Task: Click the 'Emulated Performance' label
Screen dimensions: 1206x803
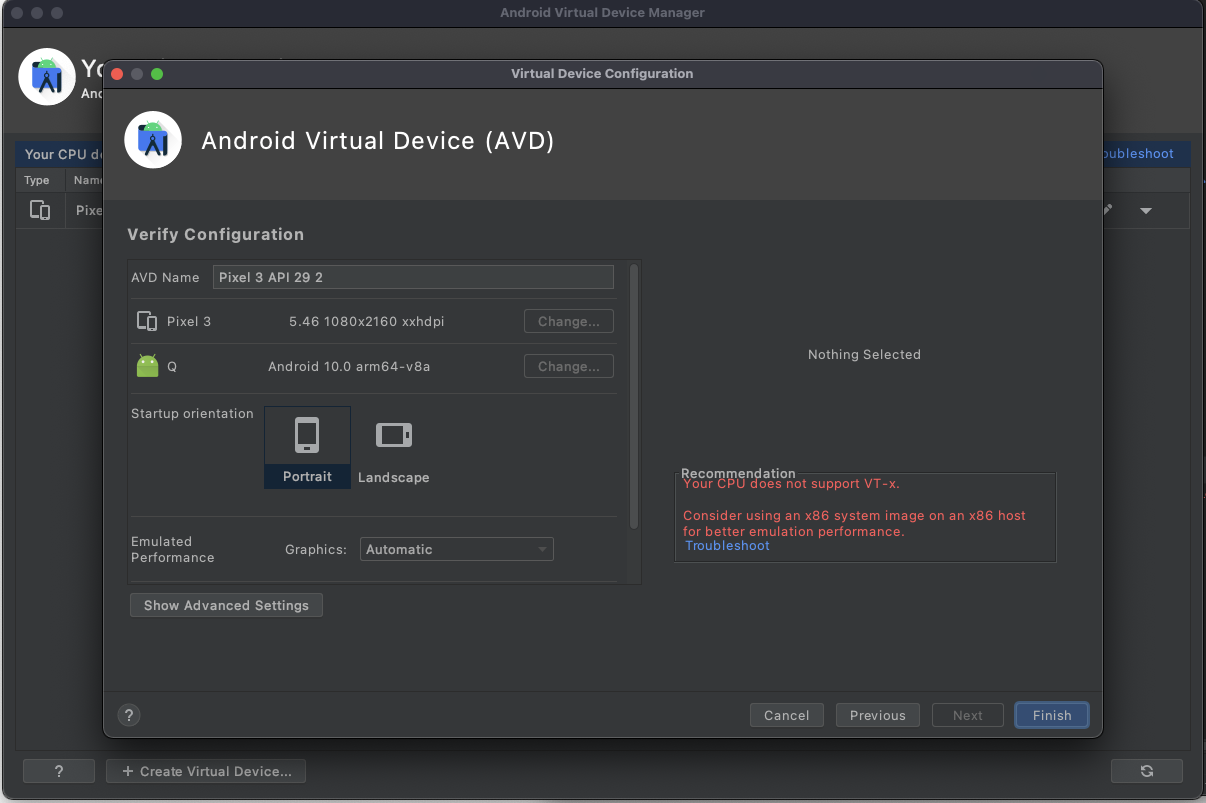Action: point(173,549)
